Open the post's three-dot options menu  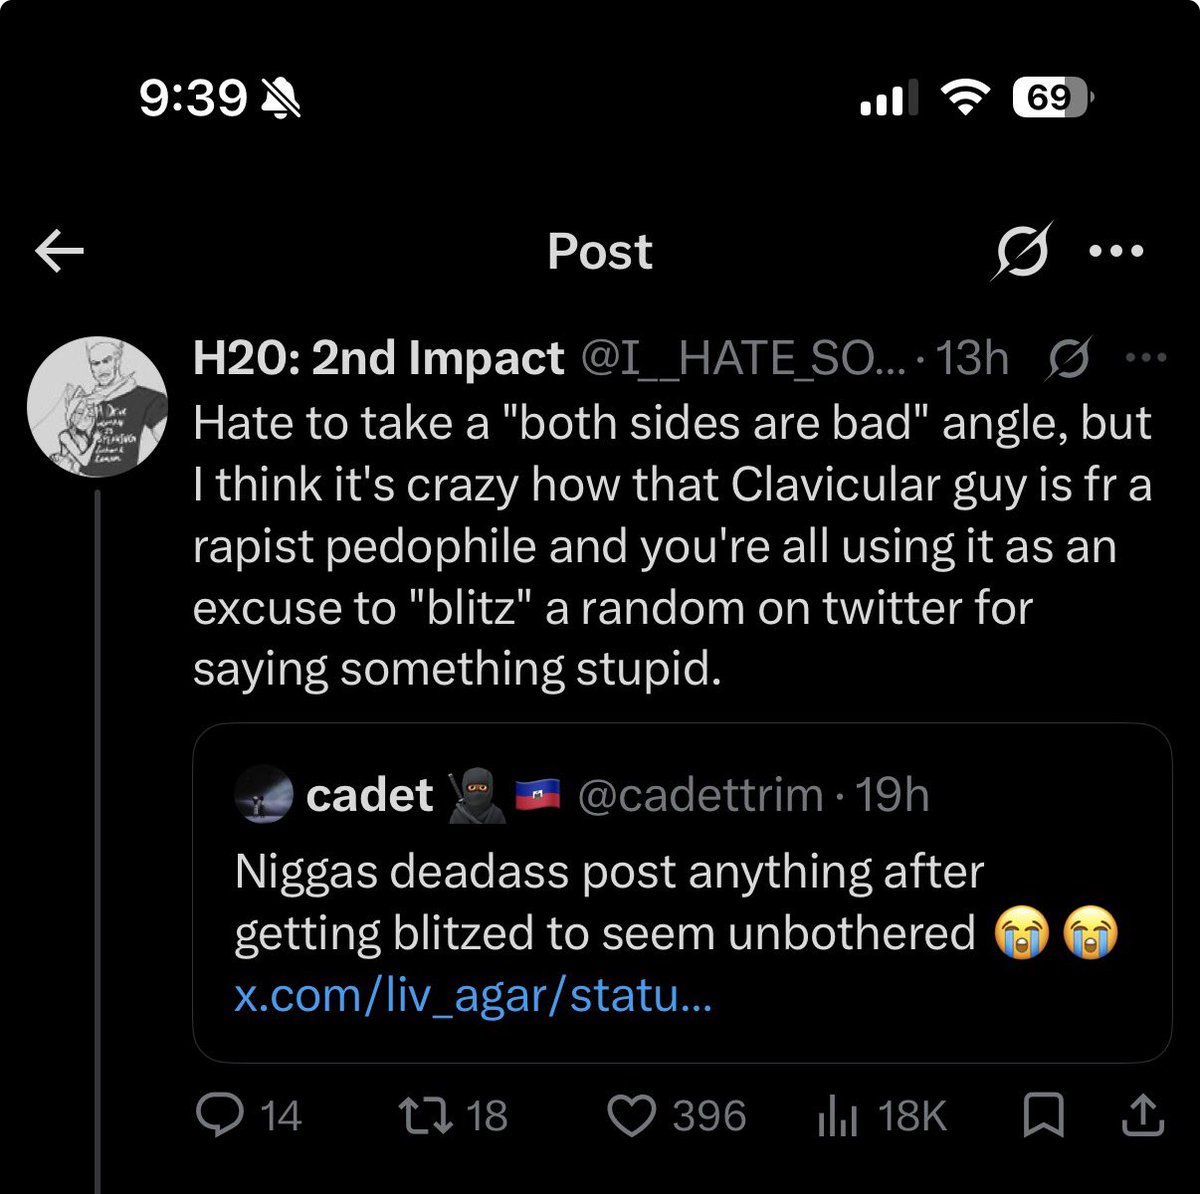[x=1146, y=357]
